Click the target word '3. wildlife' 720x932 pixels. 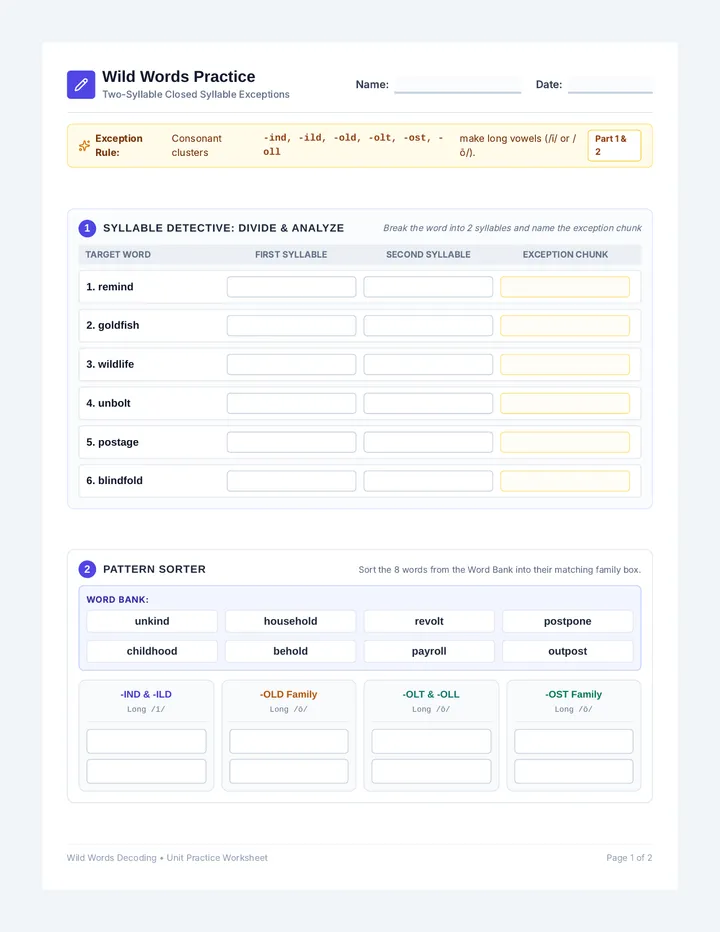110,364
